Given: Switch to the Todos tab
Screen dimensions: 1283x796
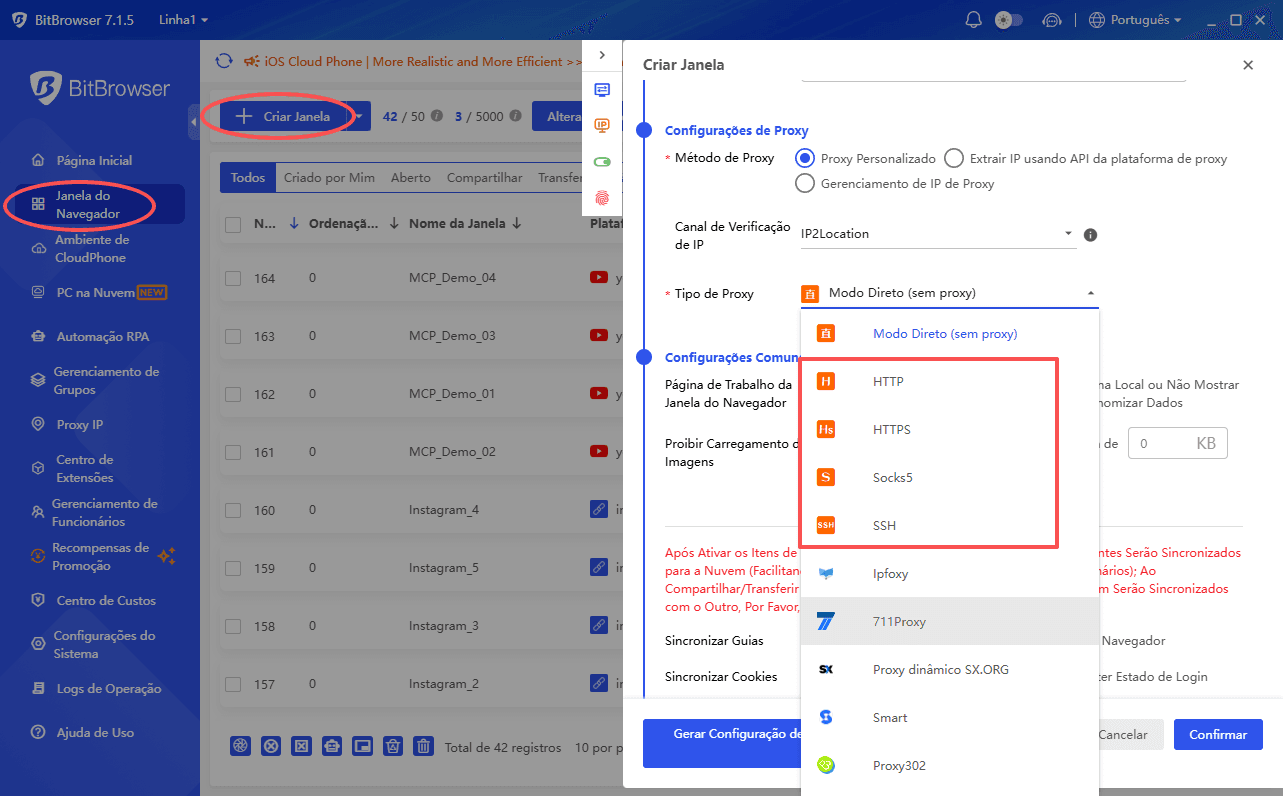Looking at the screenshot, I should tap(248, 178).
